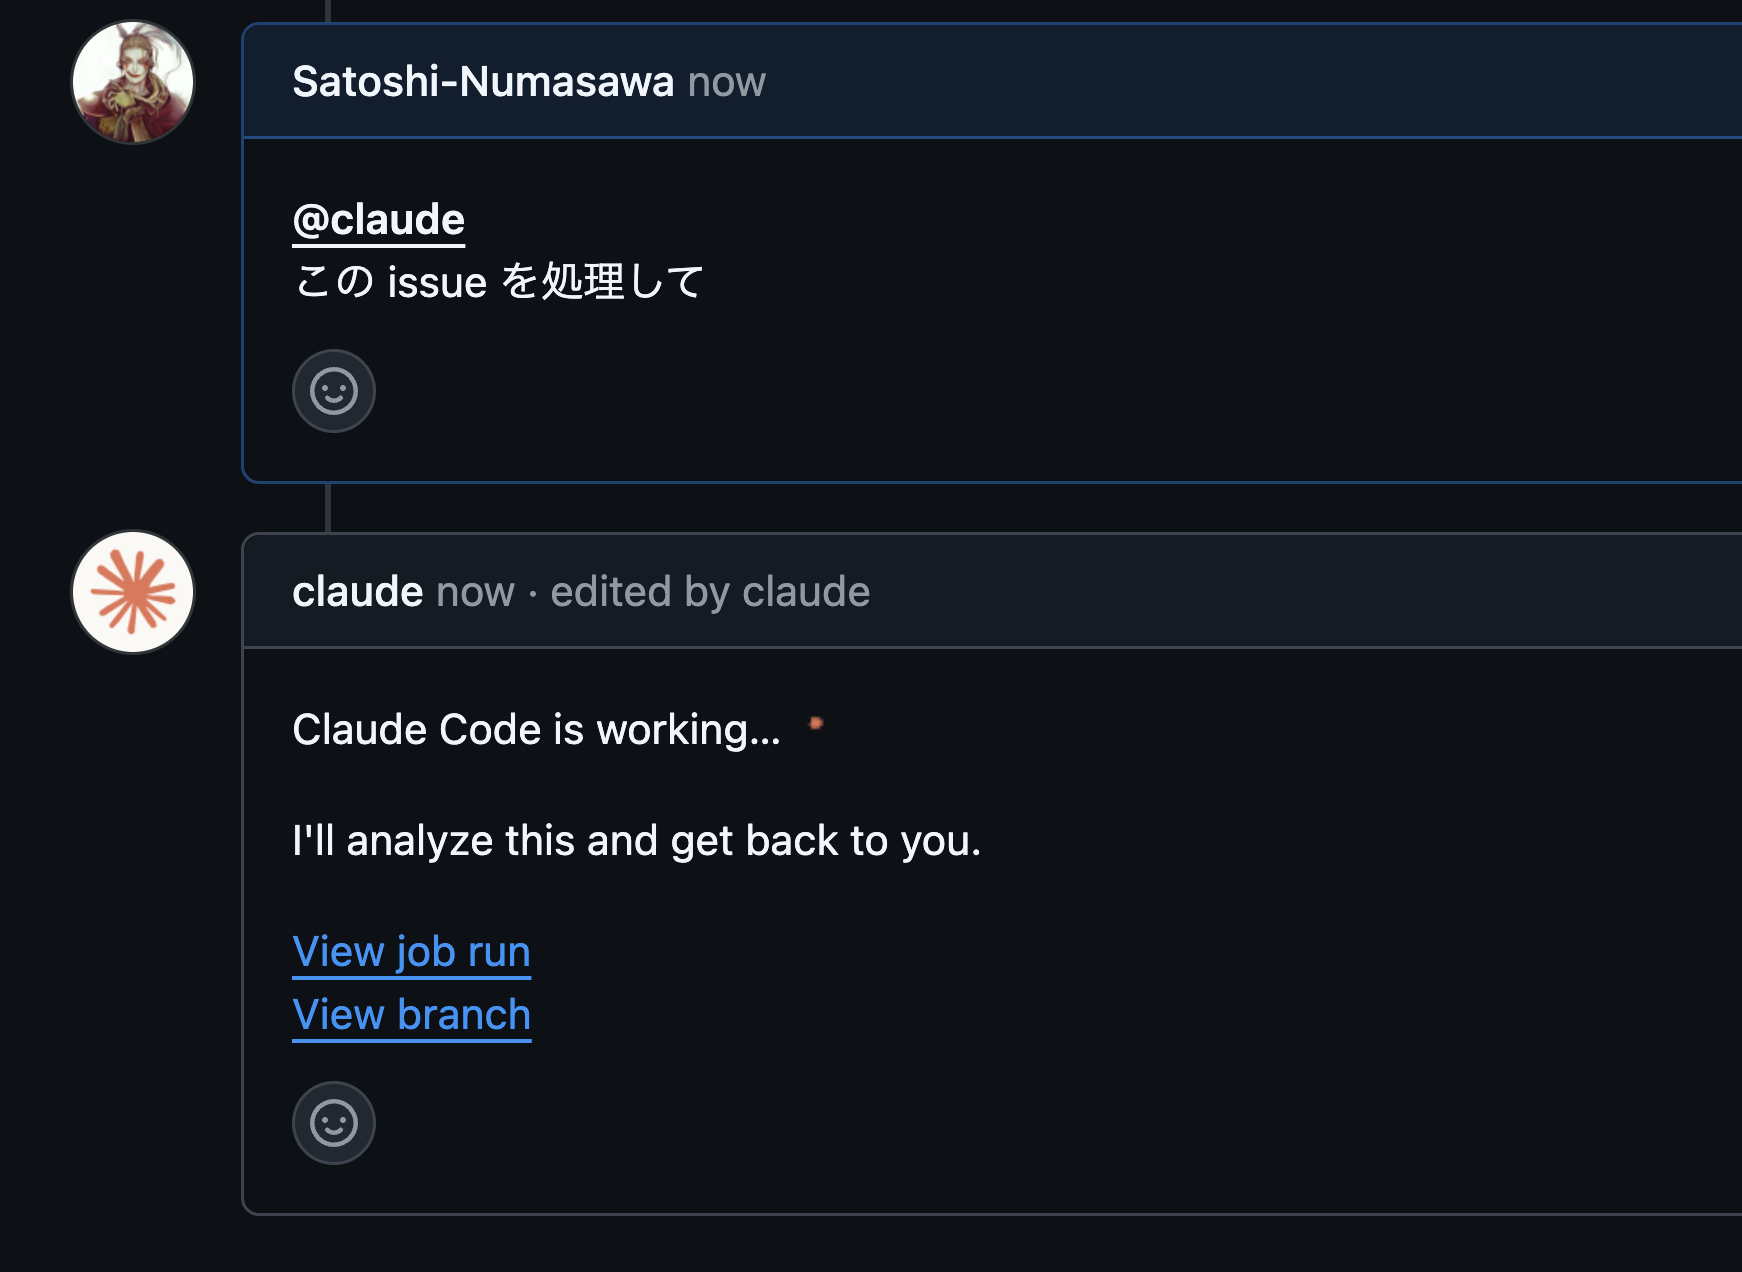Open the emoji reaction picker on claude's reply

333,1122
